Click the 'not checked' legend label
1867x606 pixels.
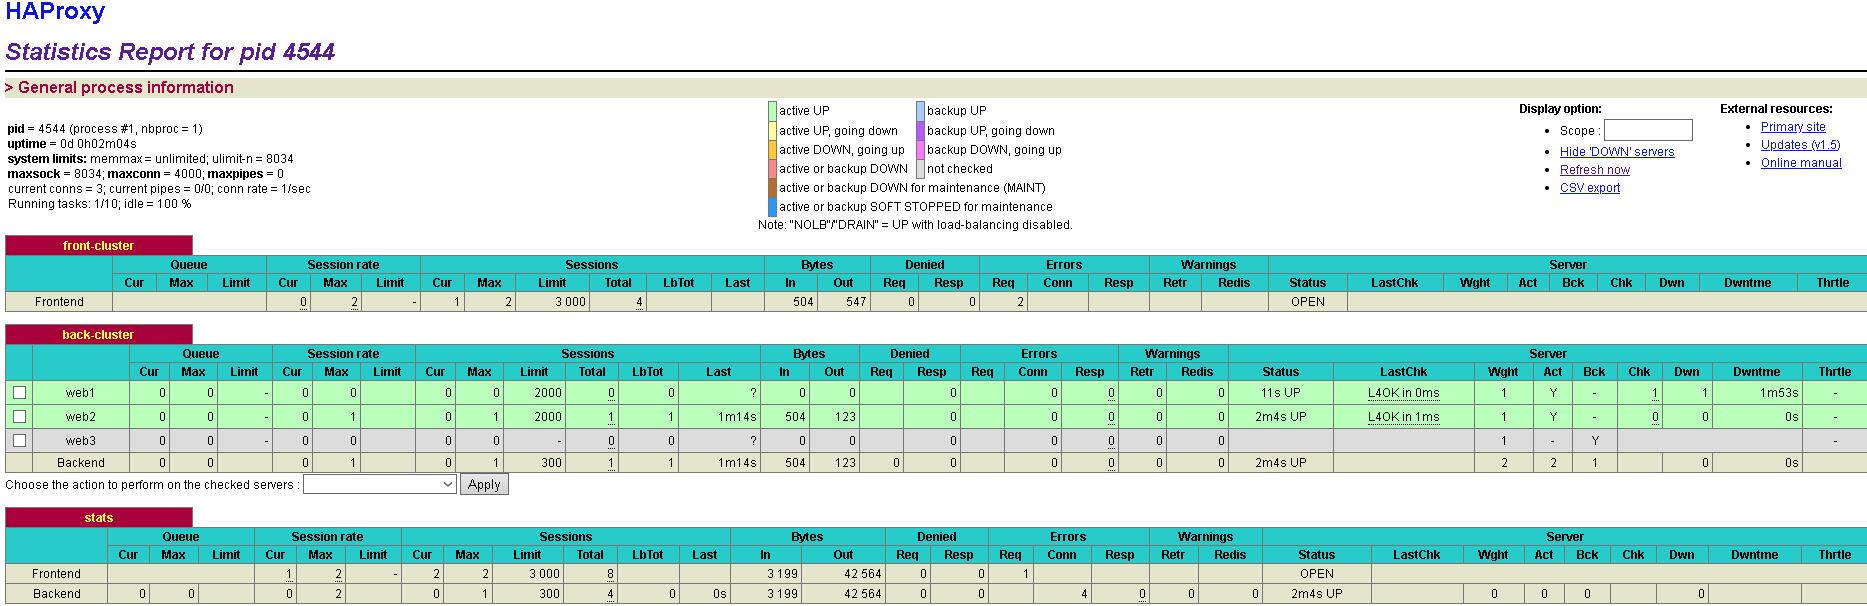[x=959, y=169]
